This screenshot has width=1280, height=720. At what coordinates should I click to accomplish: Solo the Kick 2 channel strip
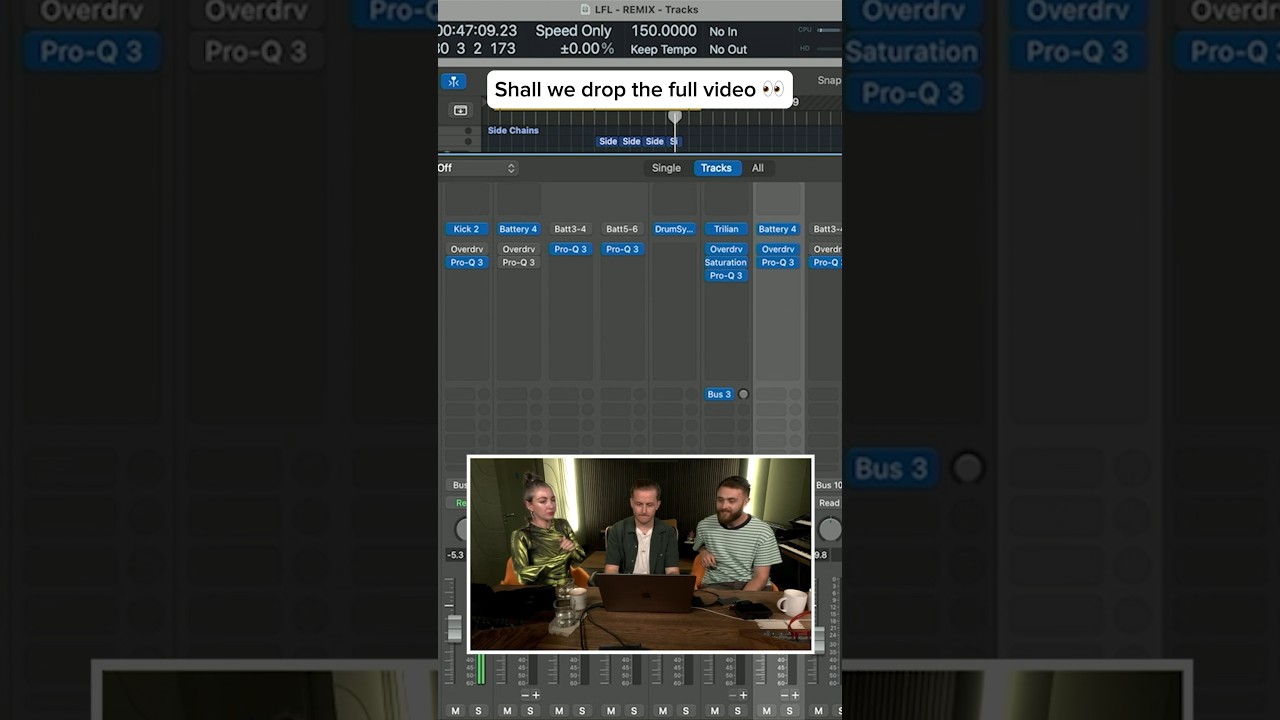coord(478,711)
